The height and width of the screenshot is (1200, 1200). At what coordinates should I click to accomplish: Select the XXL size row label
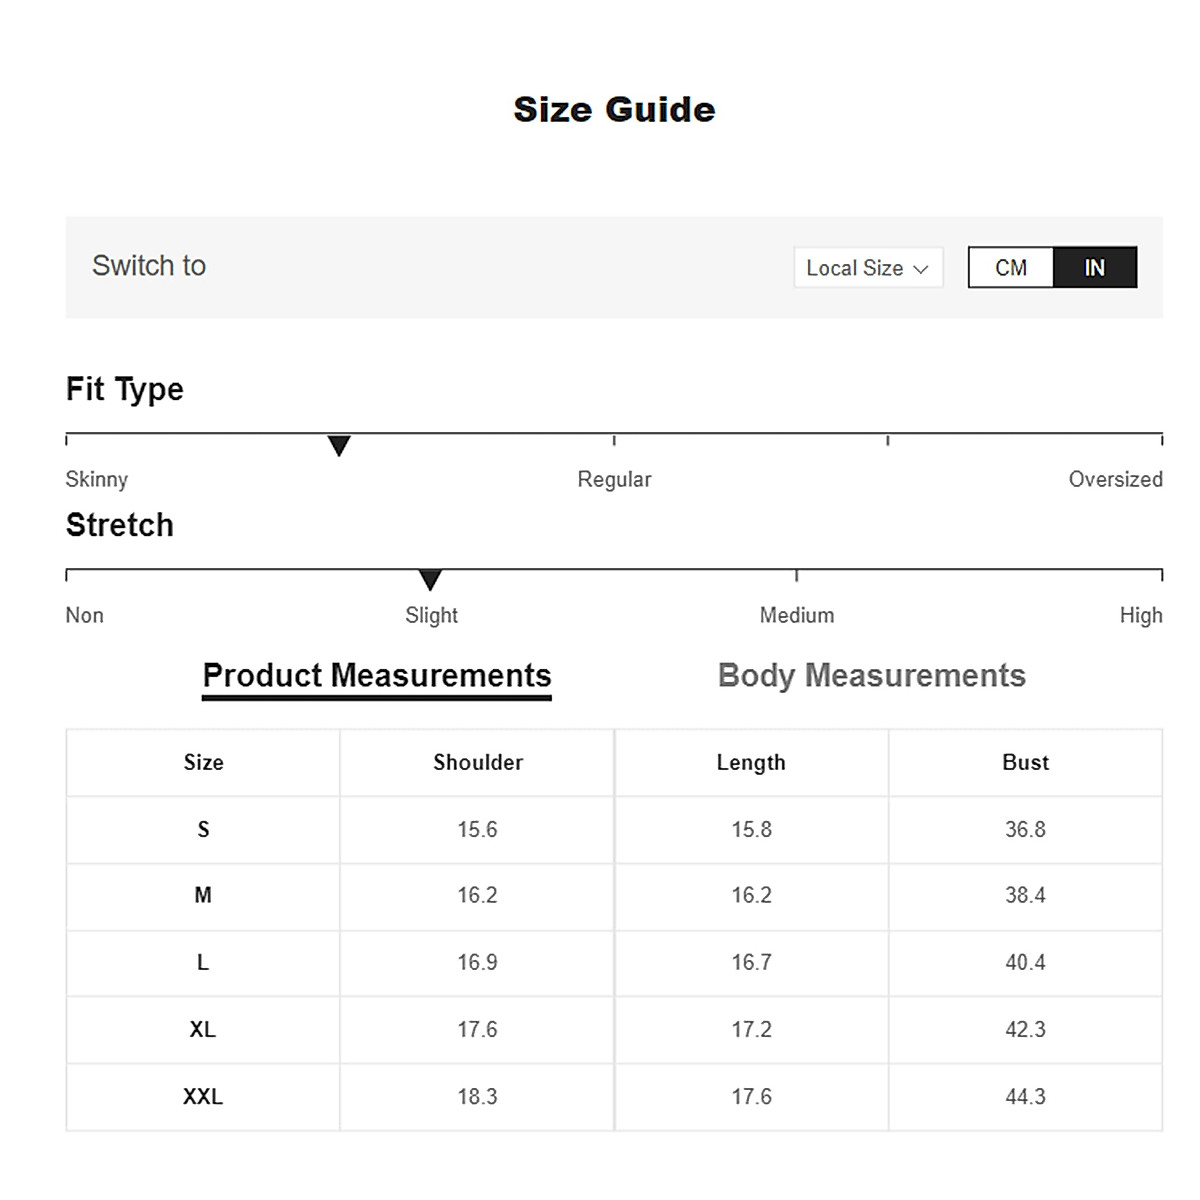[203, 1096]
